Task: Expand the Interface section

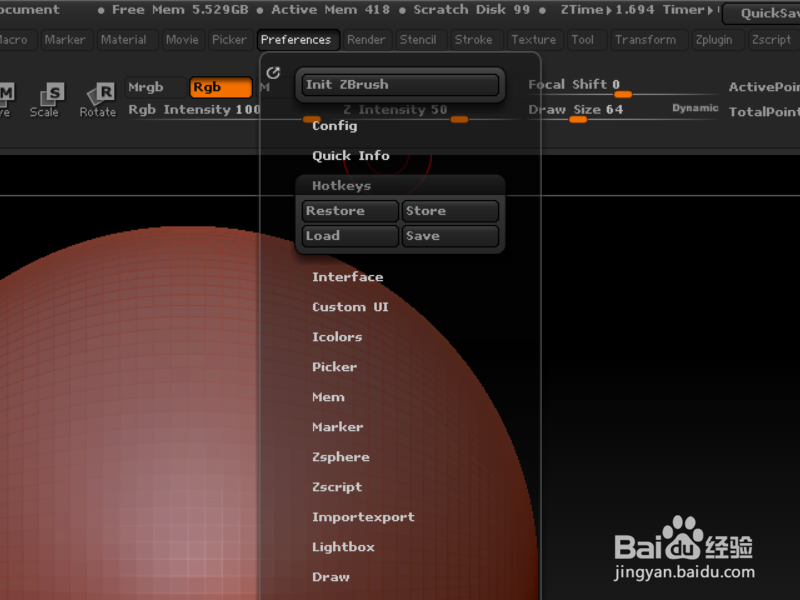Action: pyautogui.click(x=347, y=277)
